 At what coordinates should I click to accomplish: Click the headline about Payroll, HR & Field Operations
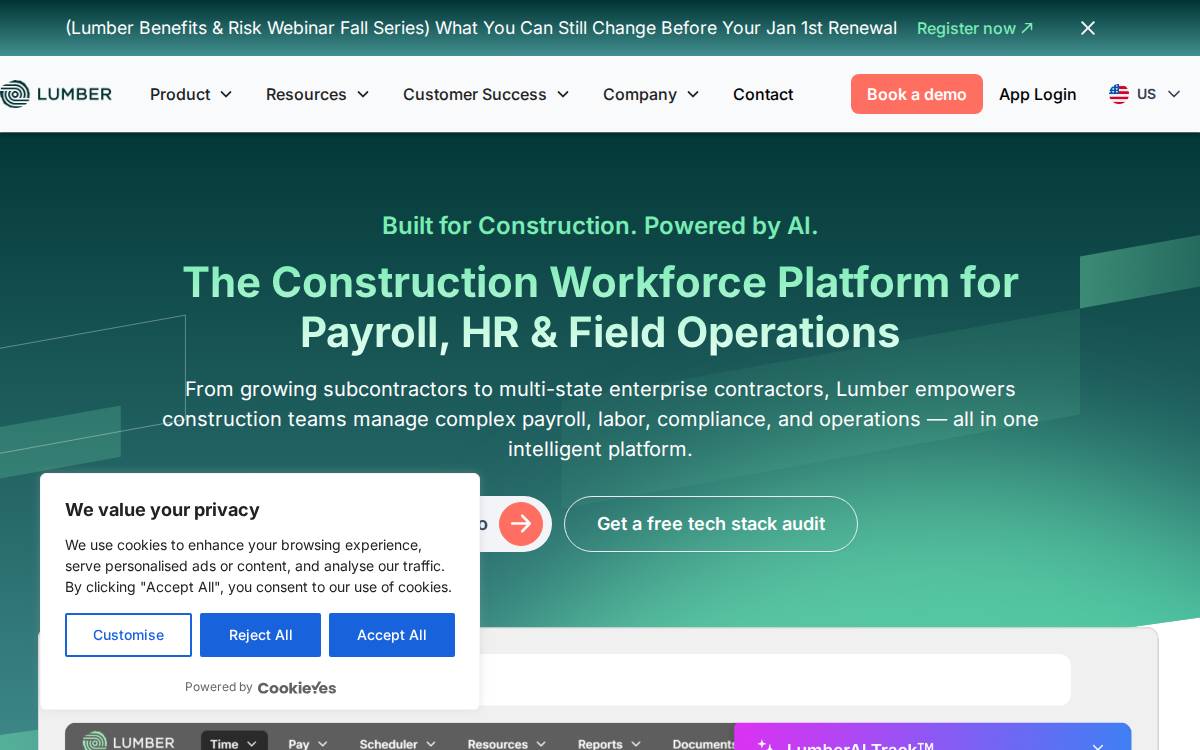(x=600, y=307)
